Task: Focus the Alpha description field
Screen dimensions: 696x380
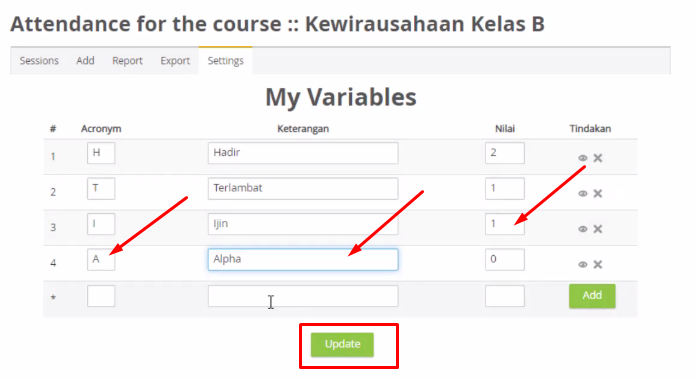Action: point(303,259)
